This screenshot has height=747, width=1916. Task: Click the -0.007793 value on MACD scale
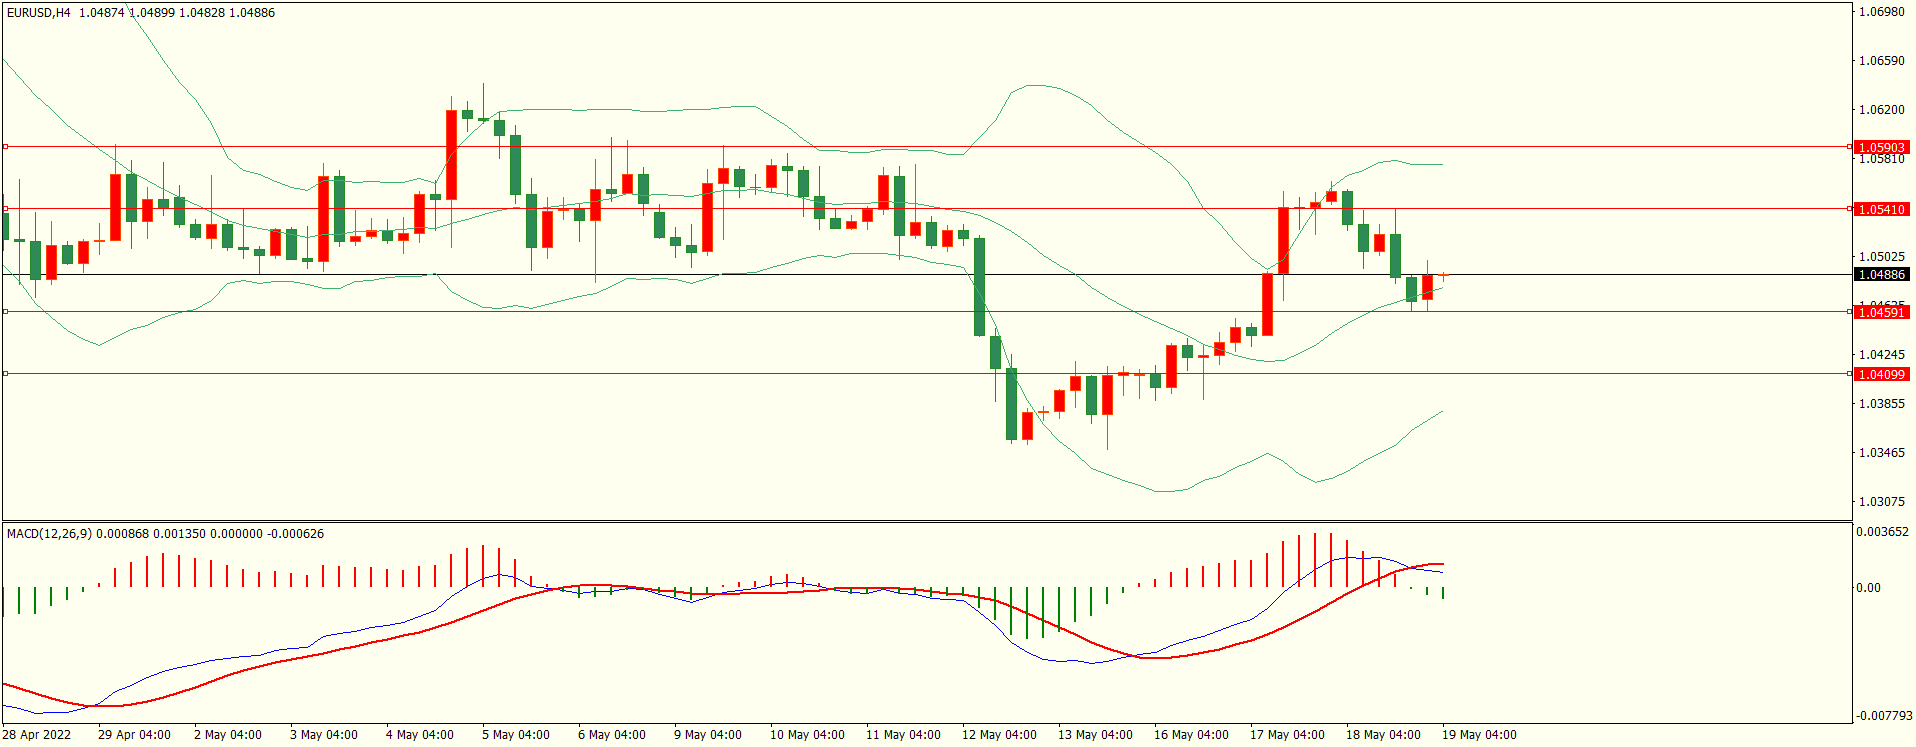coord(1884,716)
